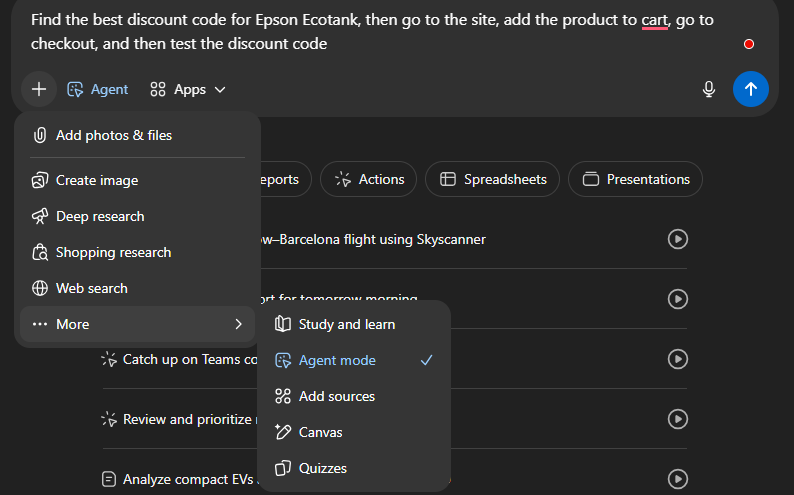Click the Canvas pencil icon
The image size is (794, 495).
(x=283, y=432)
